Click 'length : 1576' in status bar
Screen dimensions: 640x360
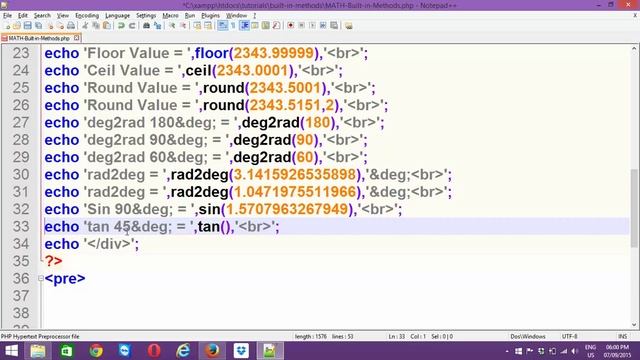tap(311, 336)
